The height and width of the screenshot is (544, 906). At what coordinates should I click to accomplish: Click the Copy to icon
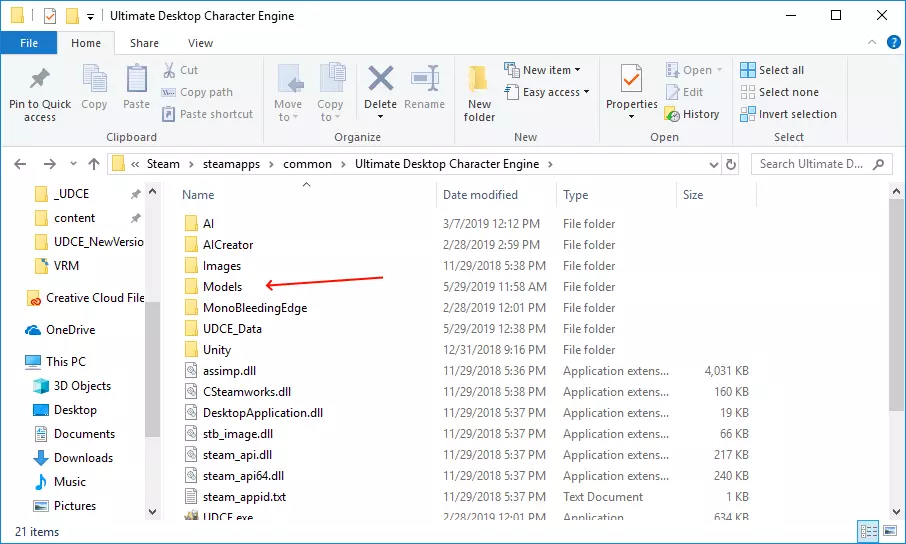pos(332,79)
